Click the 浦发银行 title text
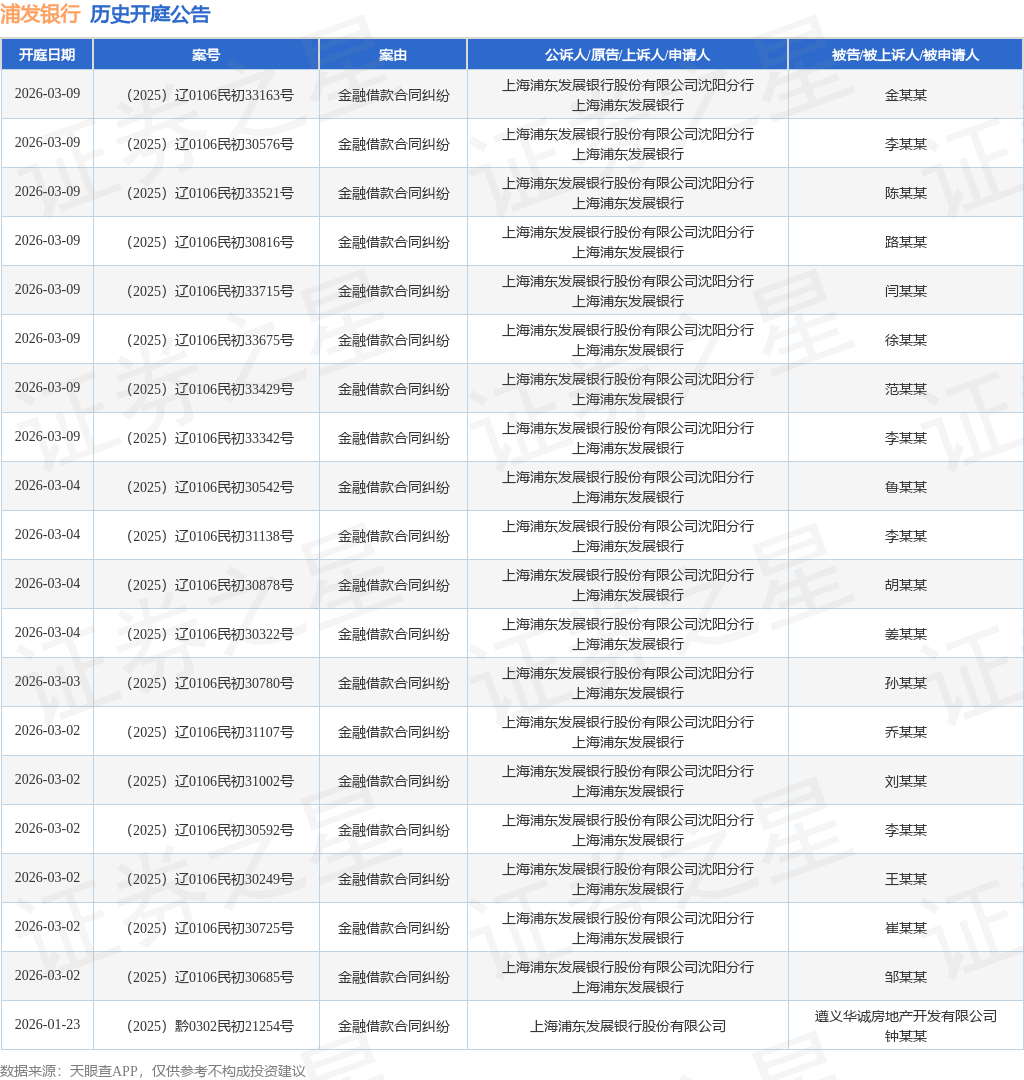This screenshot has height=1080, width=1024. point(41,14)
